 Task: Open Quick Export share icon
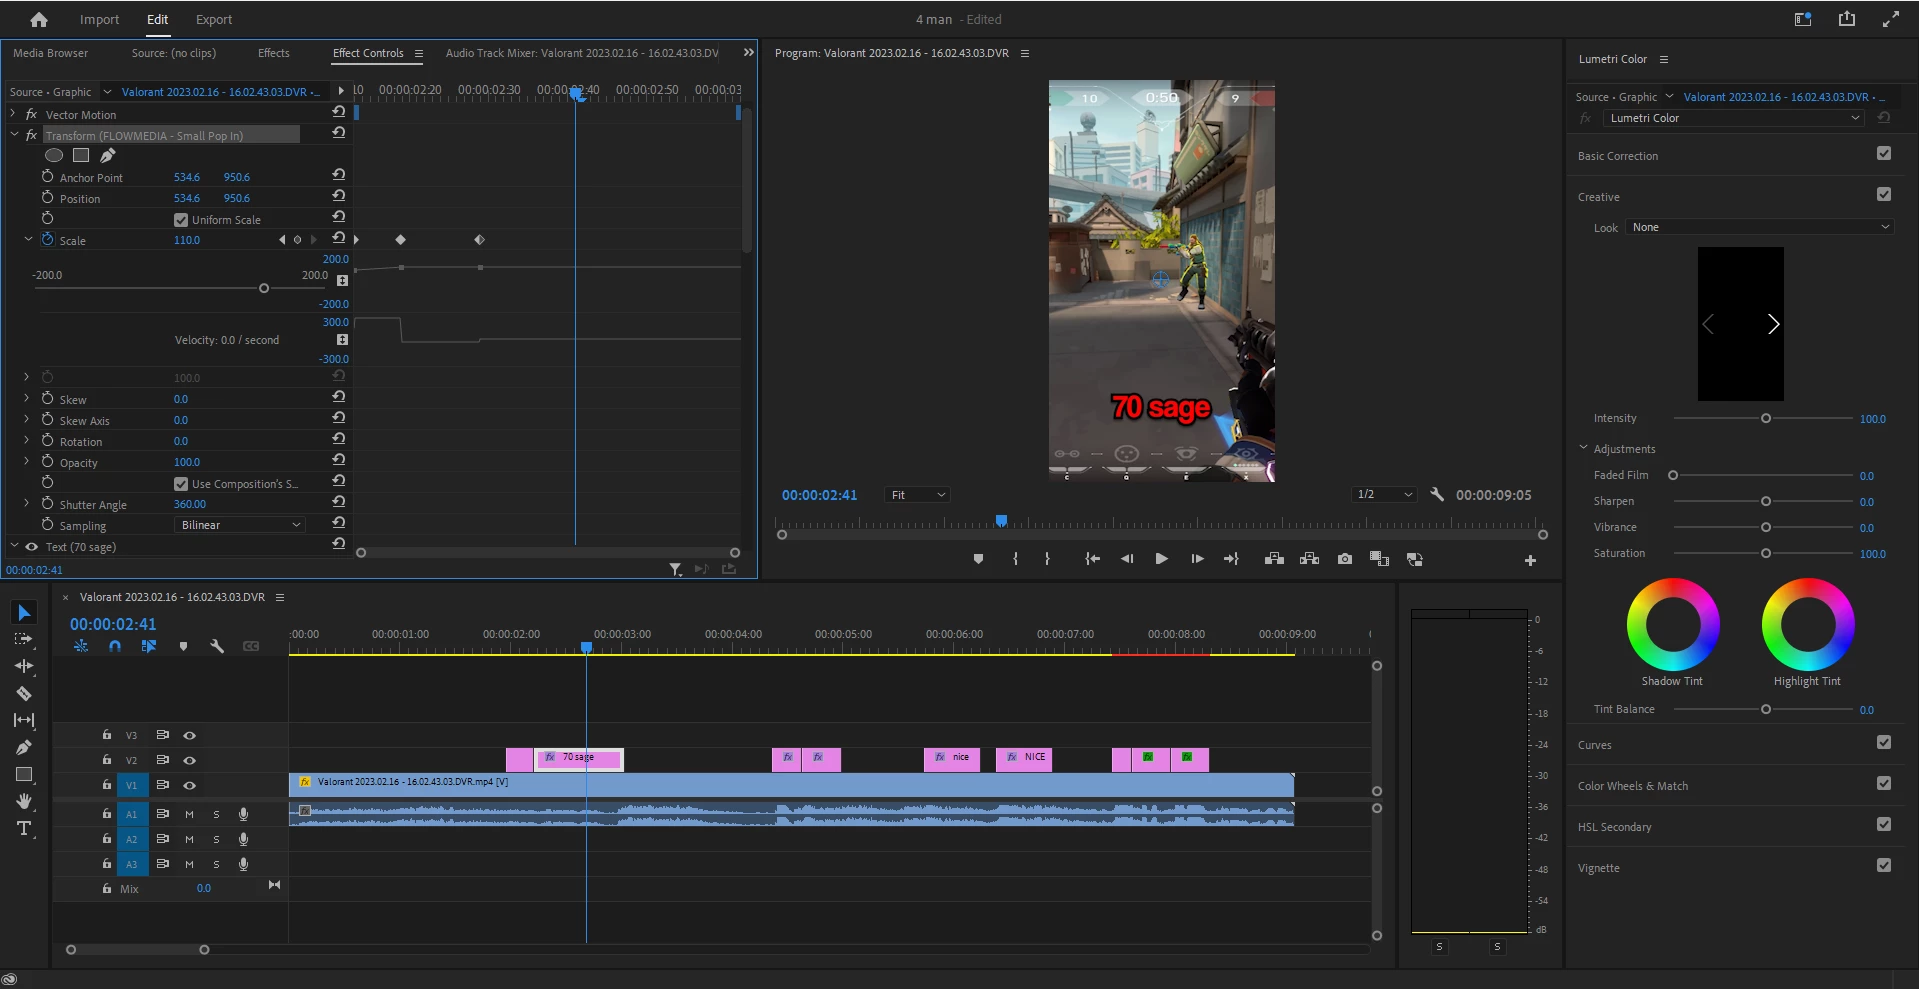(1847, 19)
